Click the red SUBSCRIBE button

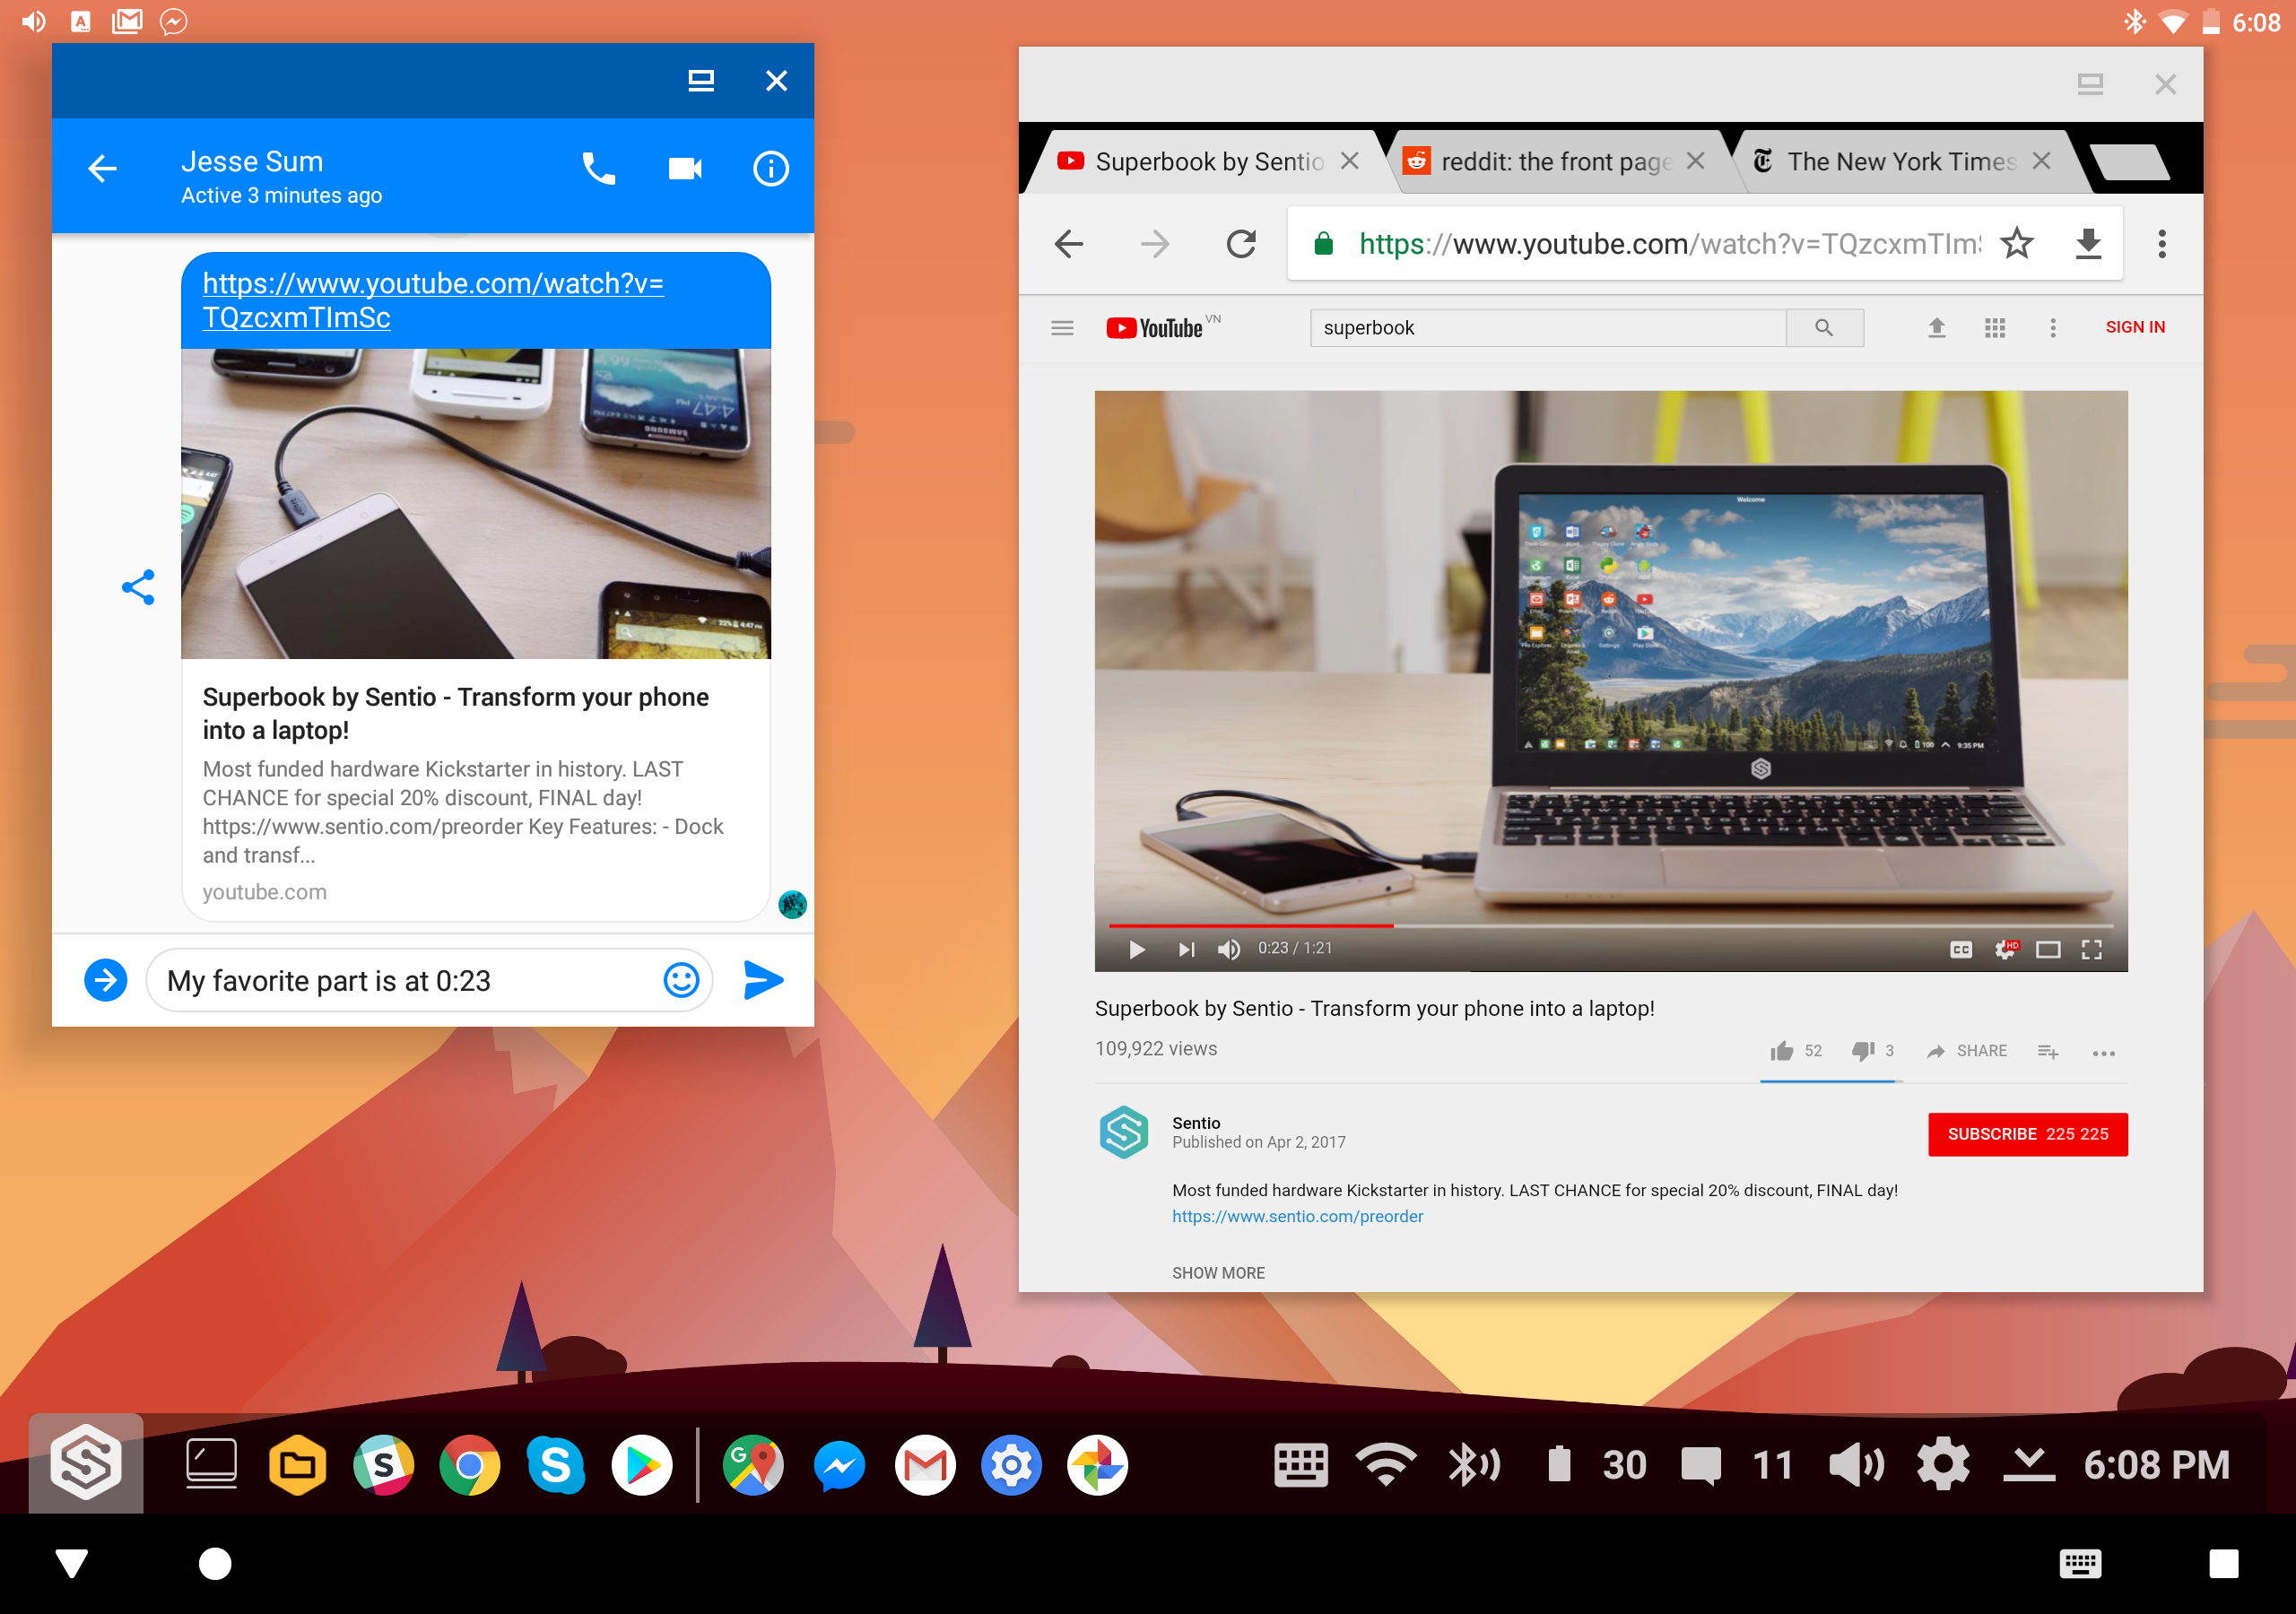coord(2027,1134)
